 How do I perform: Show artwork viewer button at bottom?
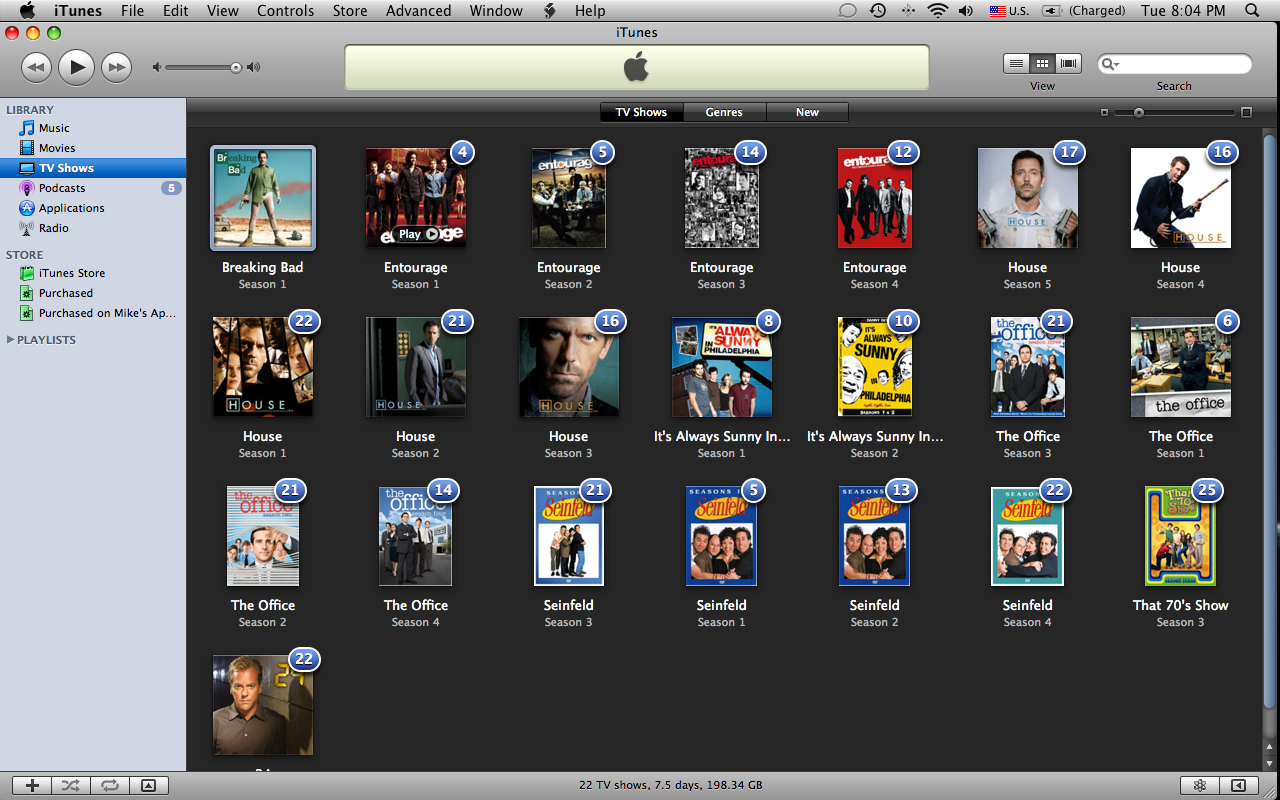click(x=148, y=786)
